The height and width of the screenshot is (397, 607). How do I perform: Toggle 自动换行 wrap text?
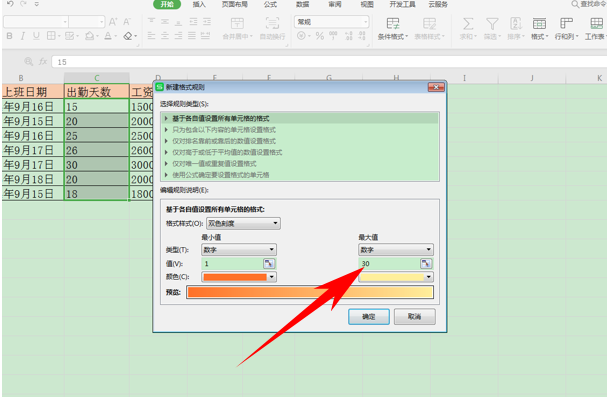coord(272,29)
